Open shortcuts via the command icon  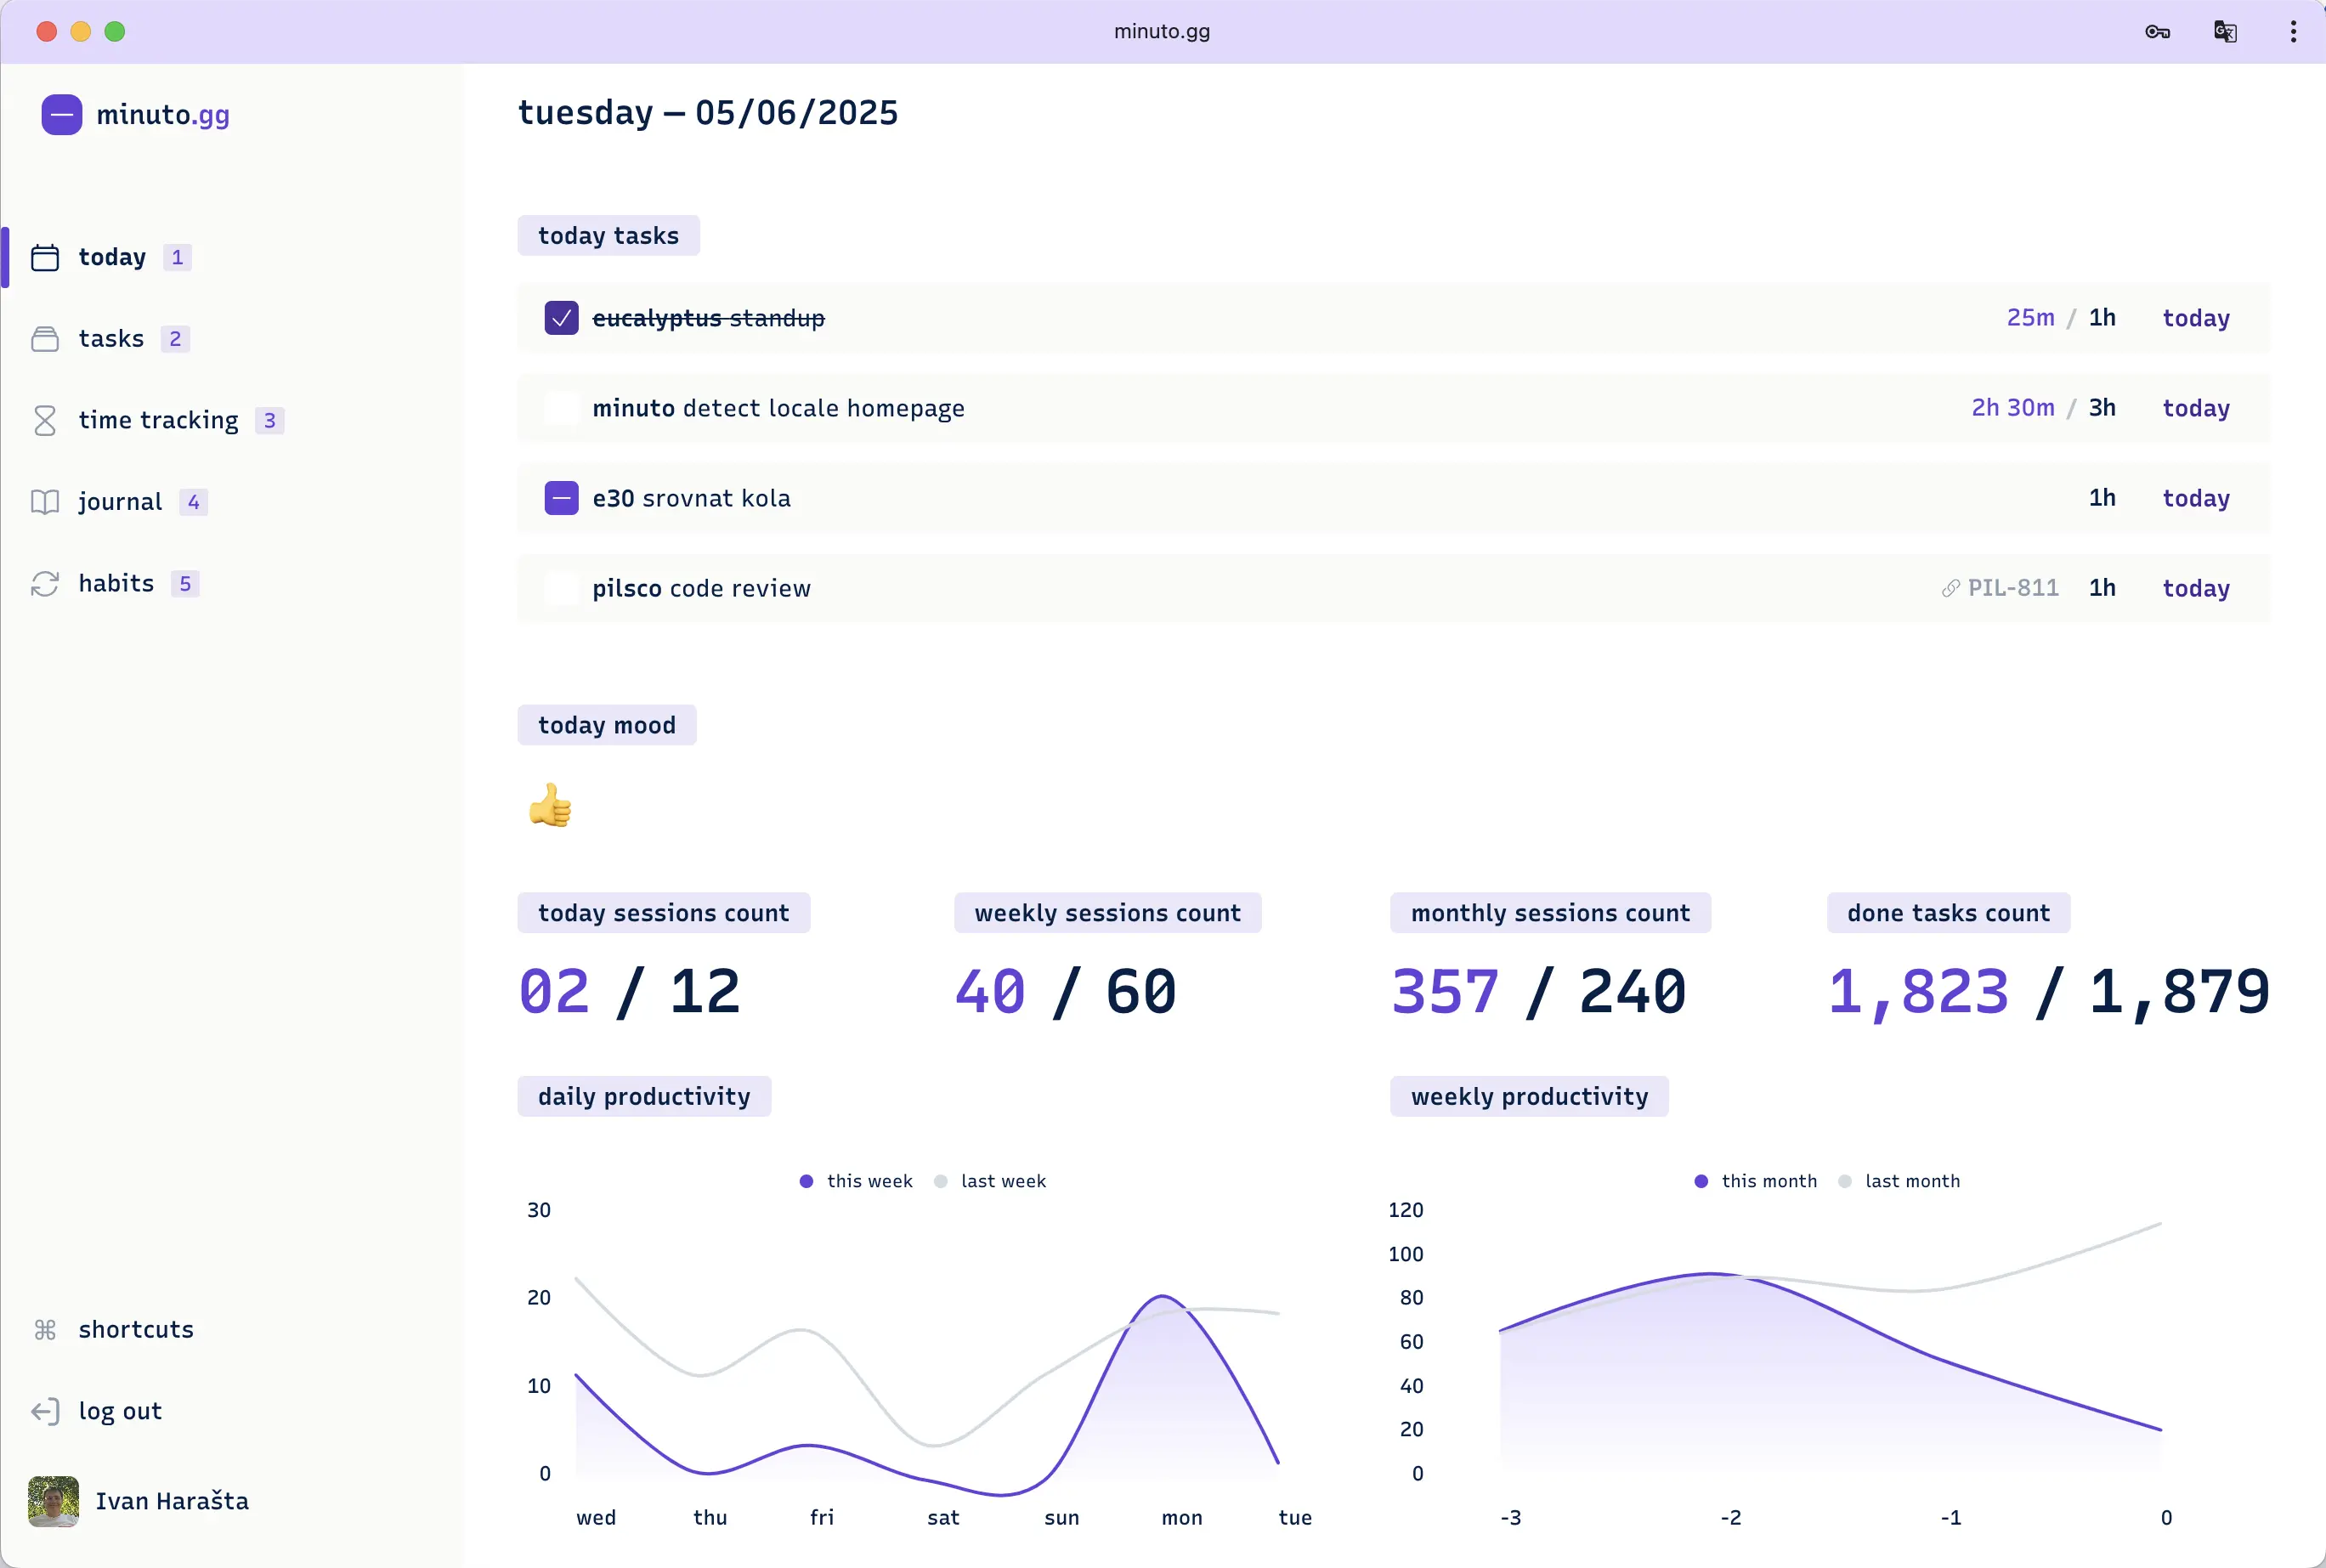[x=45, y=1329]
